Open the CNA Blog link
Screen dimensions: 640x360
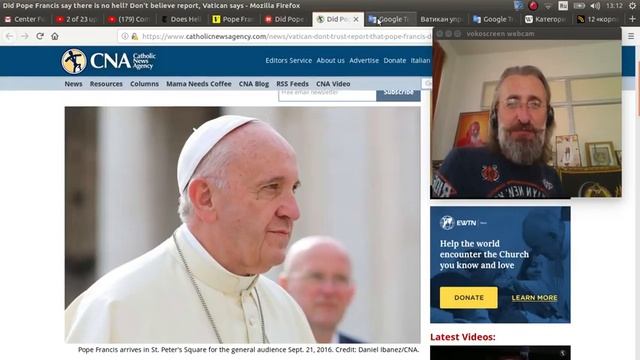click(x=254, y=84)
